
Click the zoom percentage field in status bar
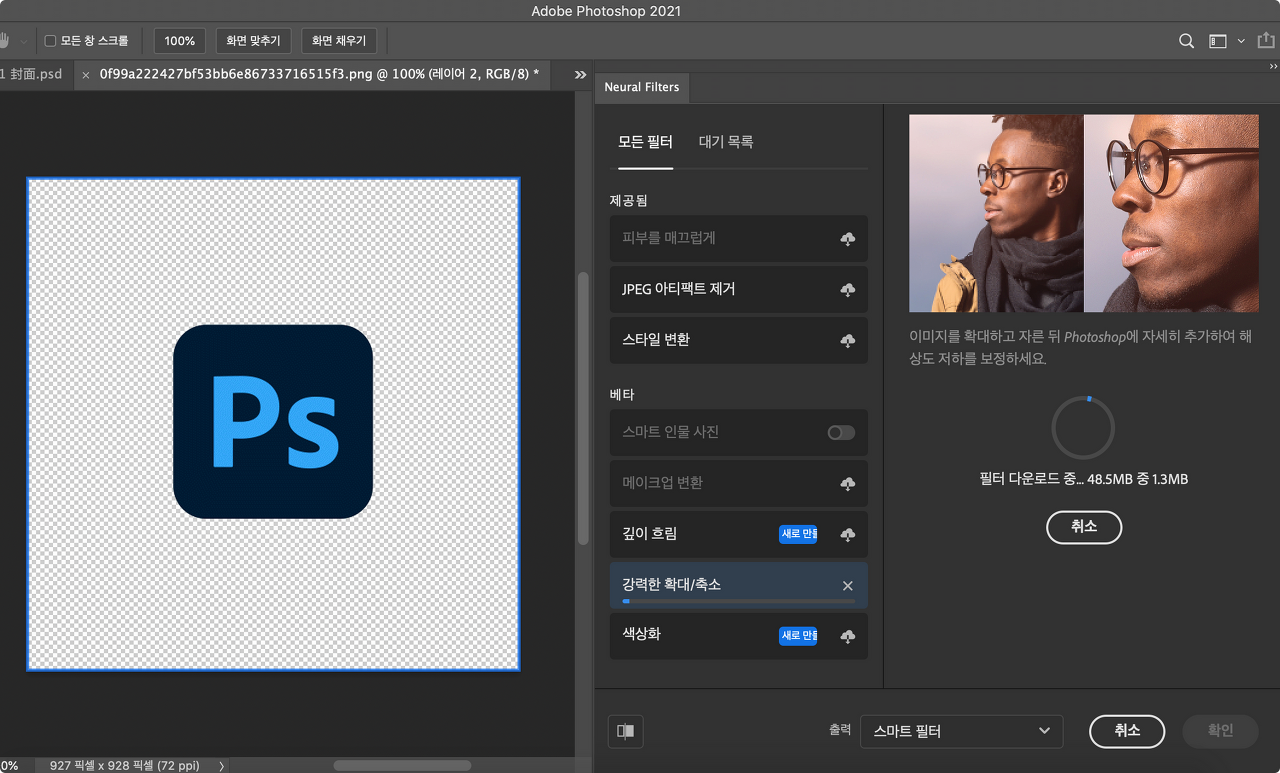(10, 766)
